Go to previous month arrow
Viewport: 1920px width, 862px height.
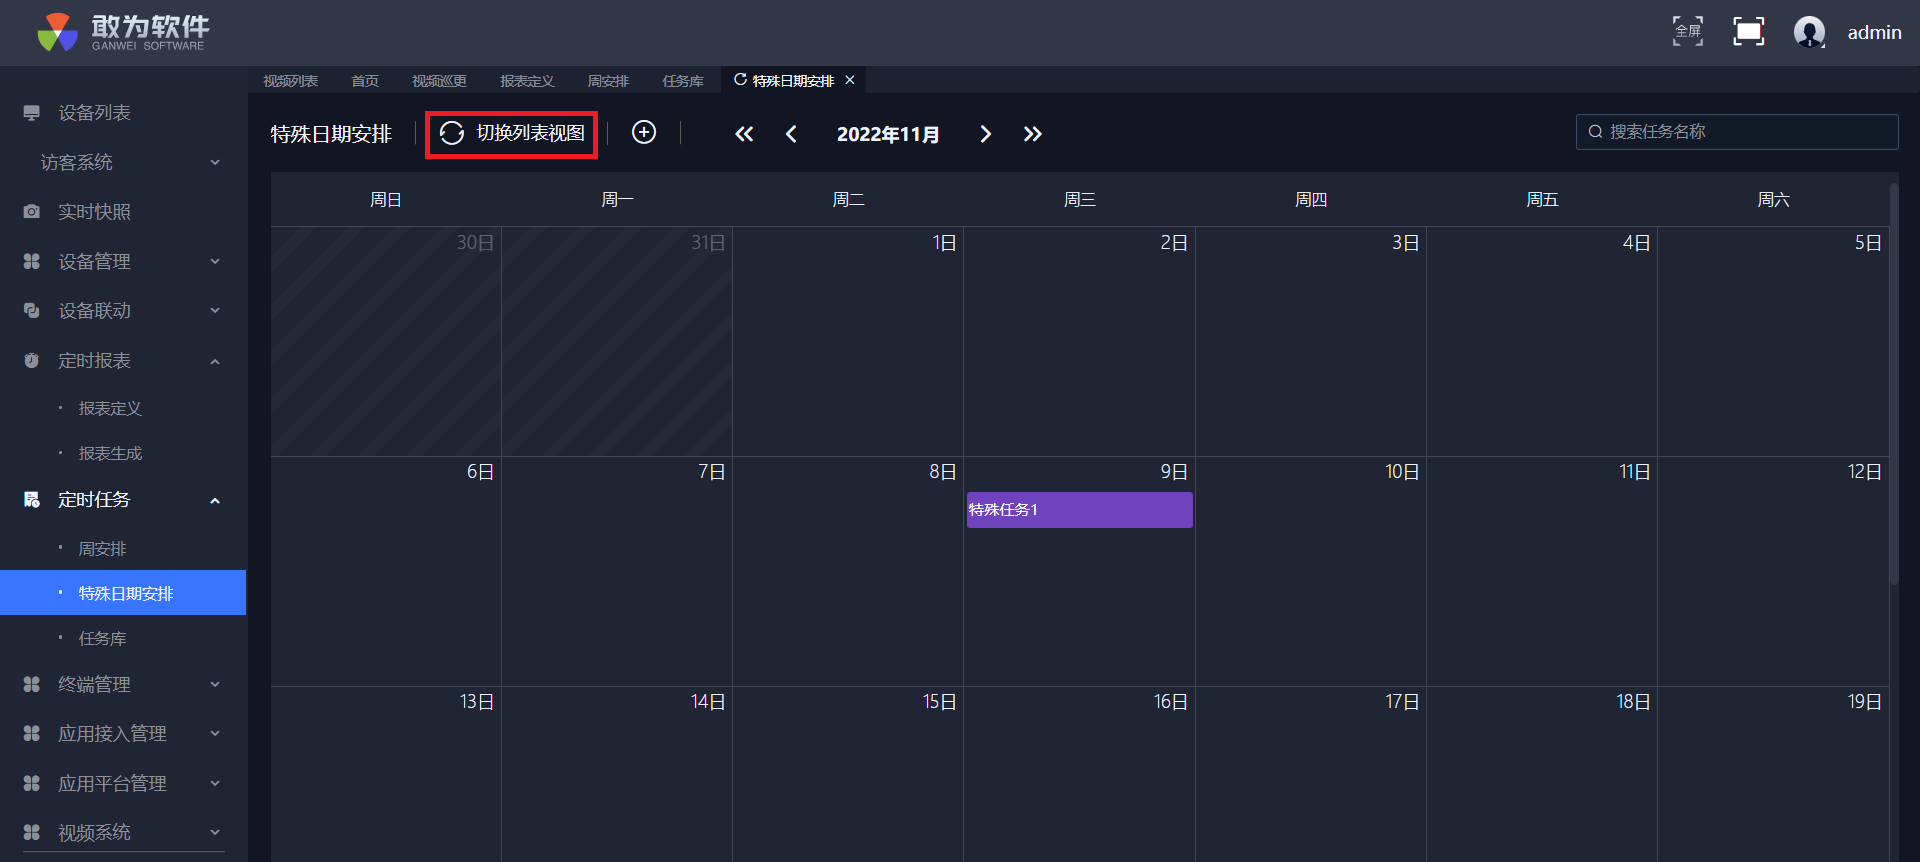[x=791, y=134]
